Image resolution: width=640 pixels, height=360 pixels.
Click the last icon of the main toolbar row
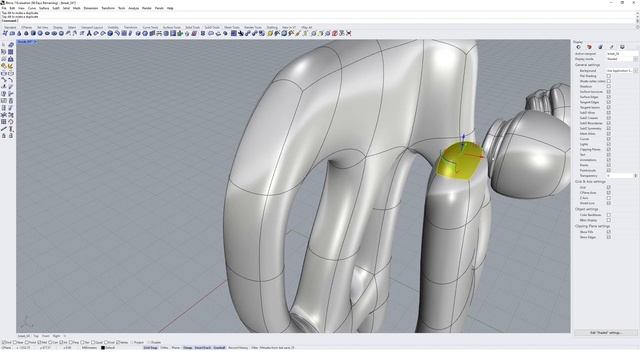coord(349,33)
